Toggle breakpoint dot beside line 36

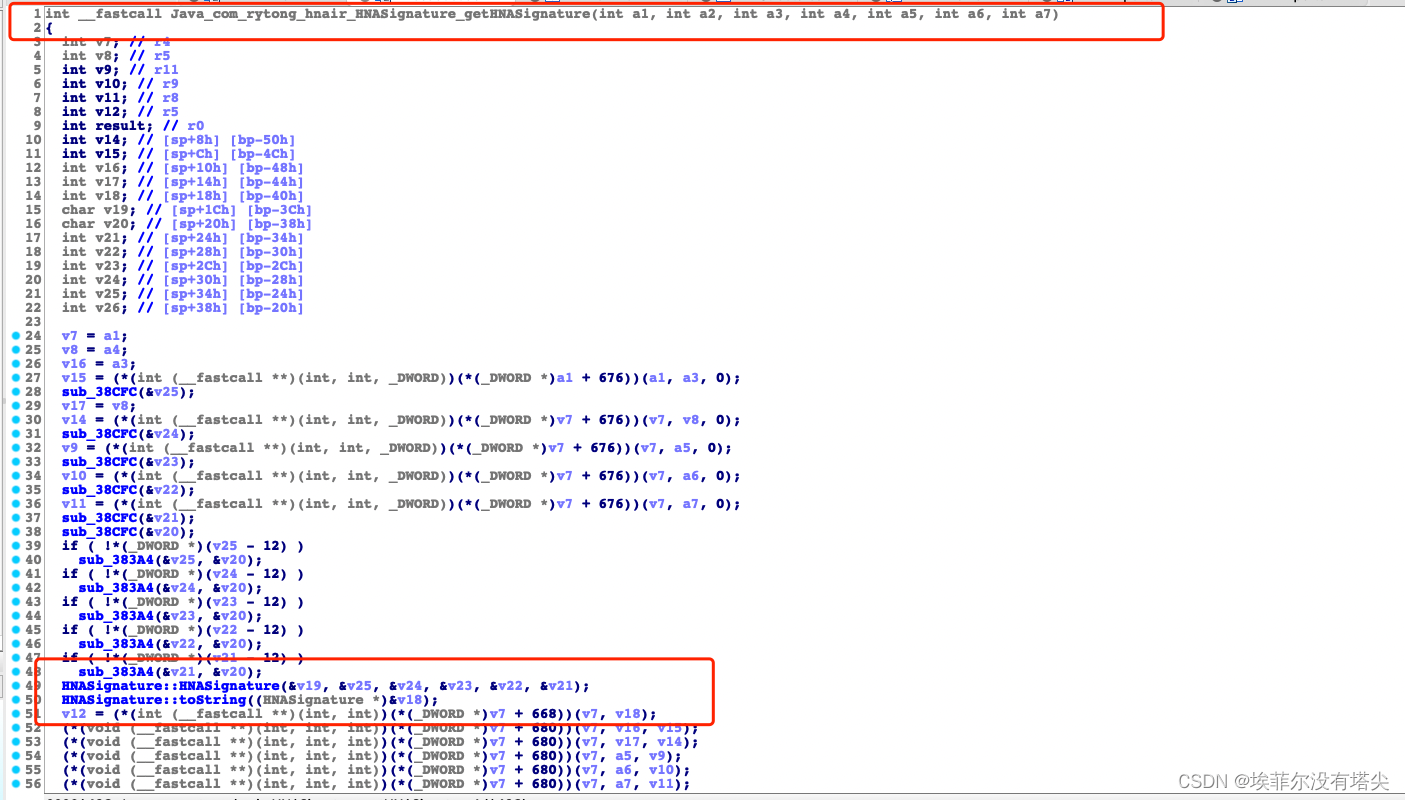click(15, 504)
